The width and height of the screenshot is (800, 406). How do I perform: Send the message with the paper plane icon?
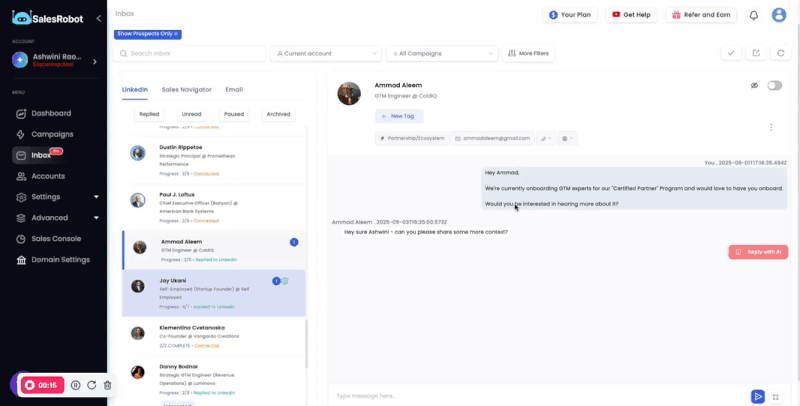pyautogui.click(x=758, y=397)
